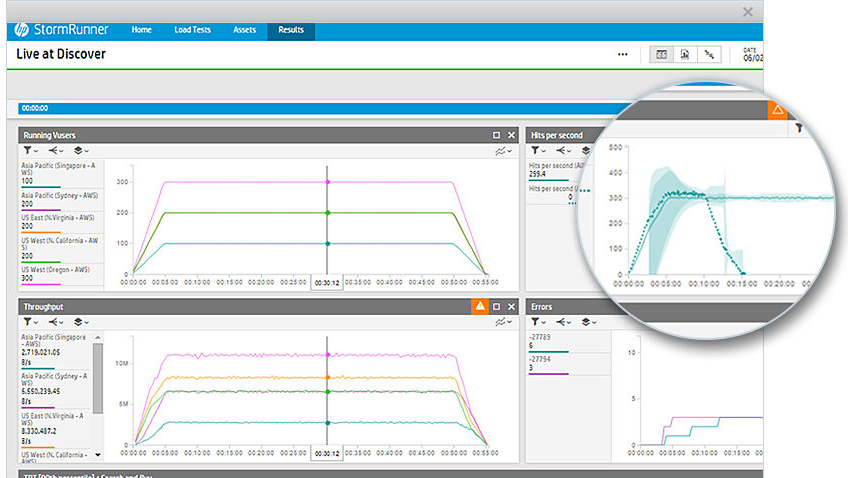The width and height of the screenshot is (848, 478).
Task: Toggle Asia Pacific (Singapore) 2,719,021.05 Throughput series
Action: pyautogui.click(x=56, y=350)
